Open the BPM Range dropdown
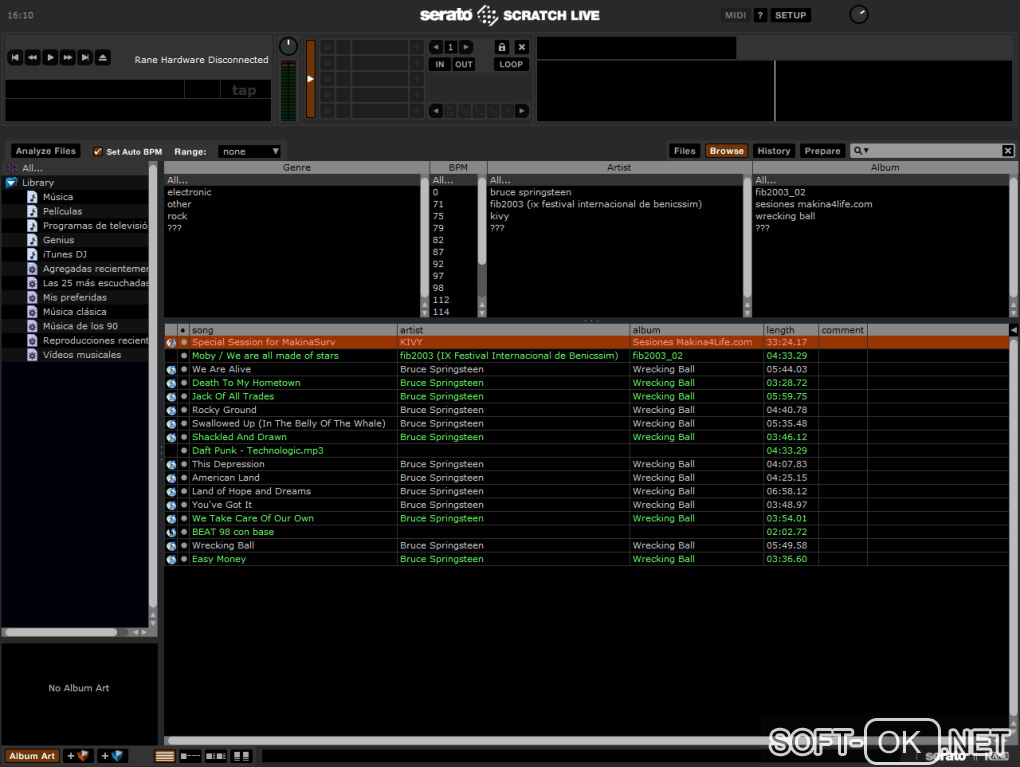 pos(250,152)
